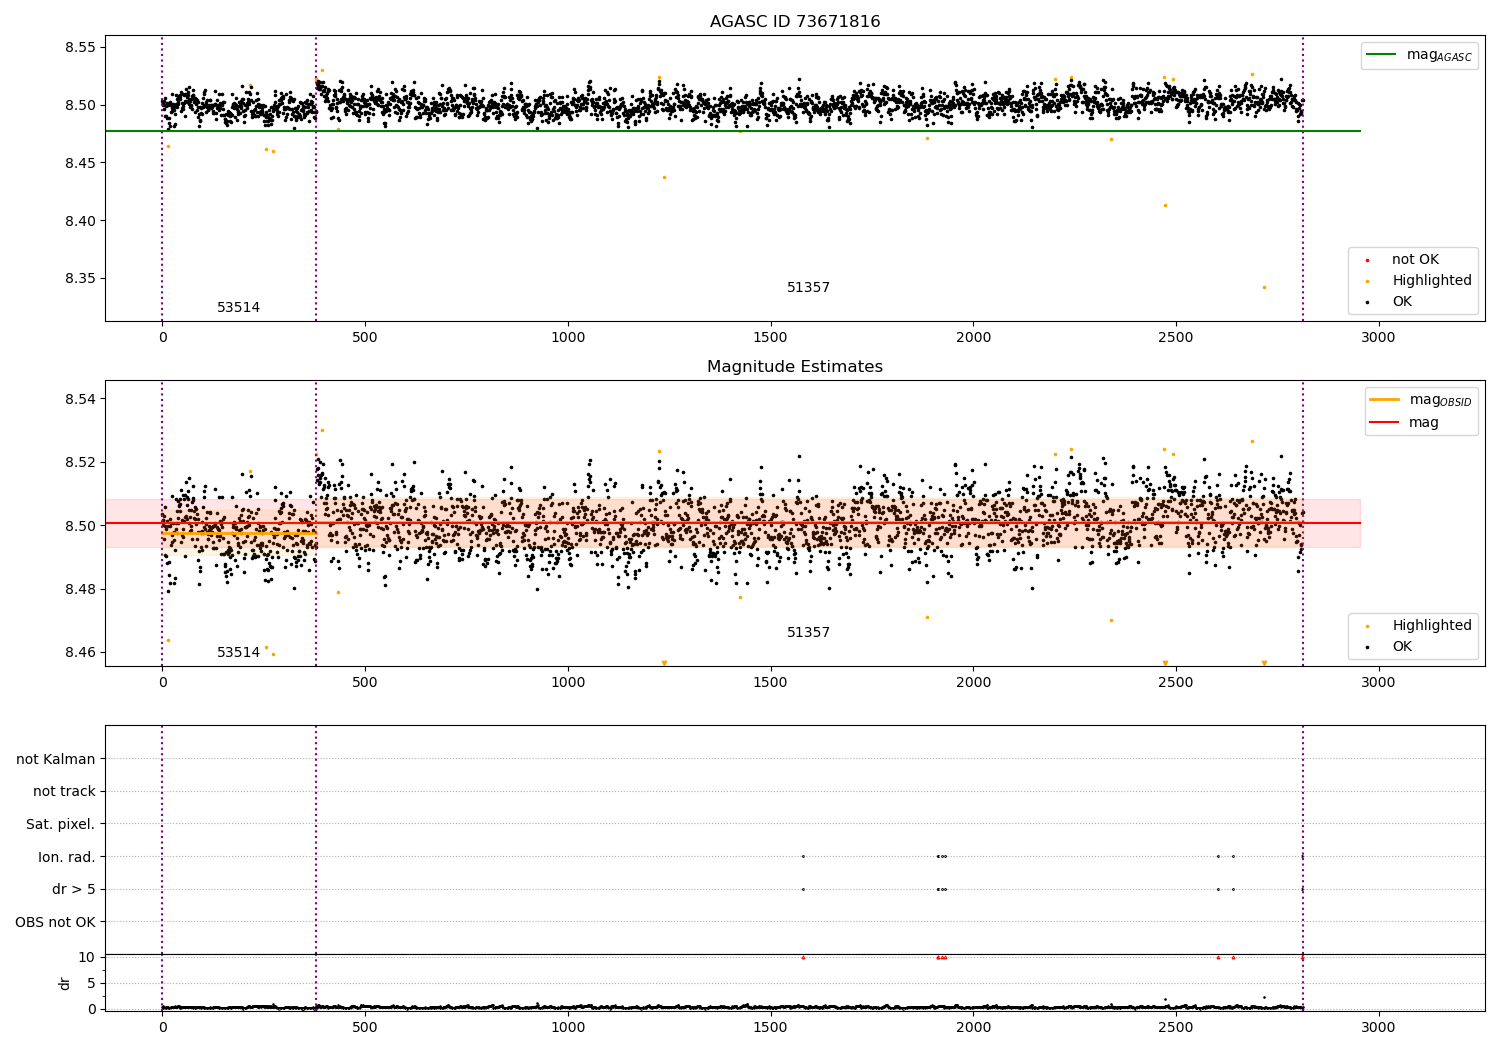The width and height of the screenshot is (1500, 1050).
Task: Click the 8.48 y-axis tick label
Action: [79, 590]
